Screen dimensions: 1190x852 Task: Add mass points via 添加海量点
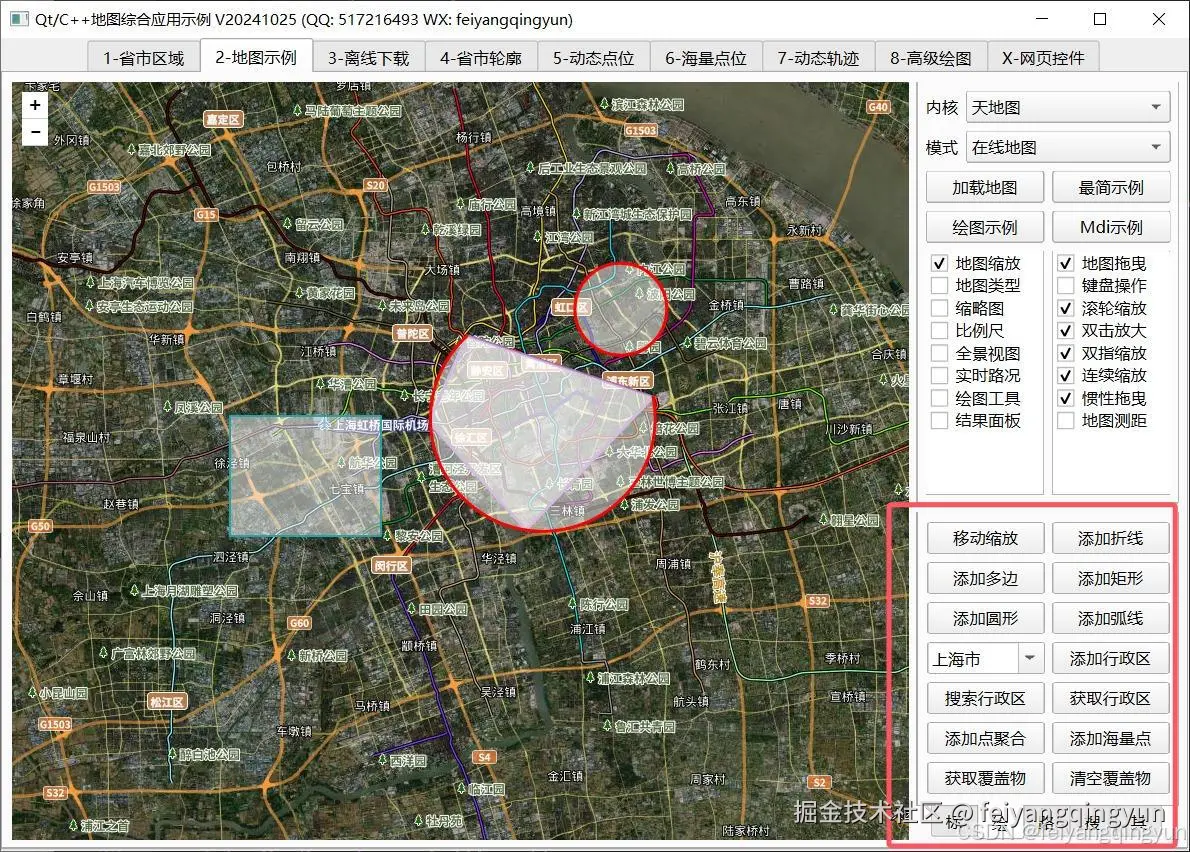point(1111,738)
